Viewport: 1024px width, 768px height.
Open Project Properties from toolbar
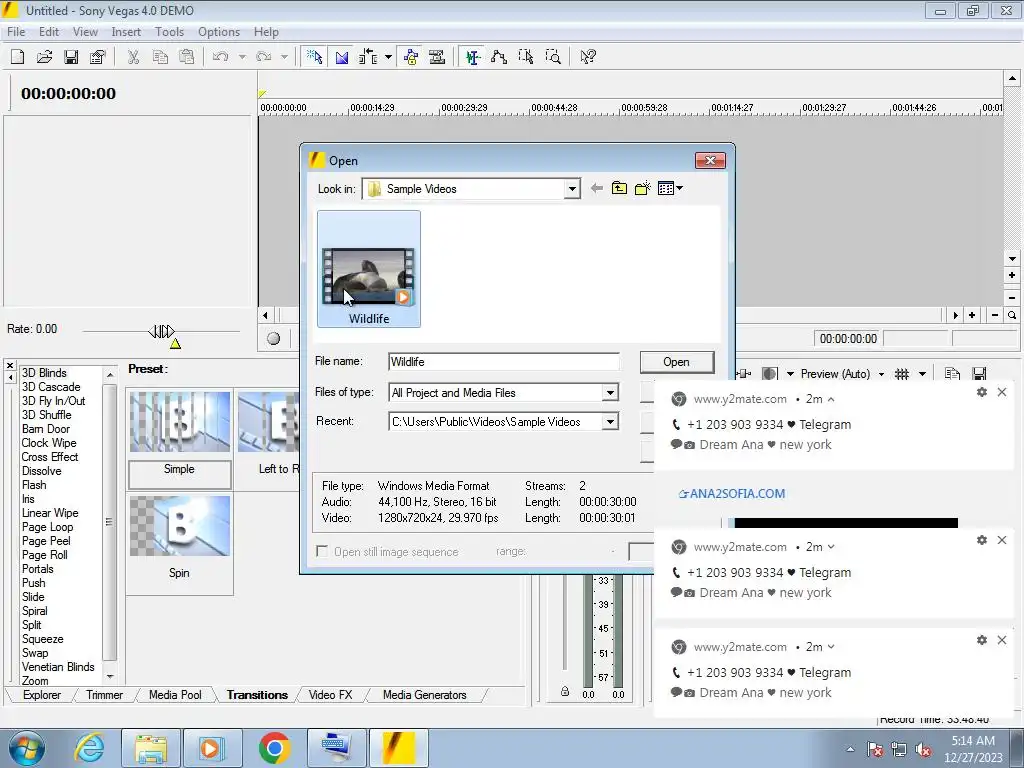(x=98, y=57)
